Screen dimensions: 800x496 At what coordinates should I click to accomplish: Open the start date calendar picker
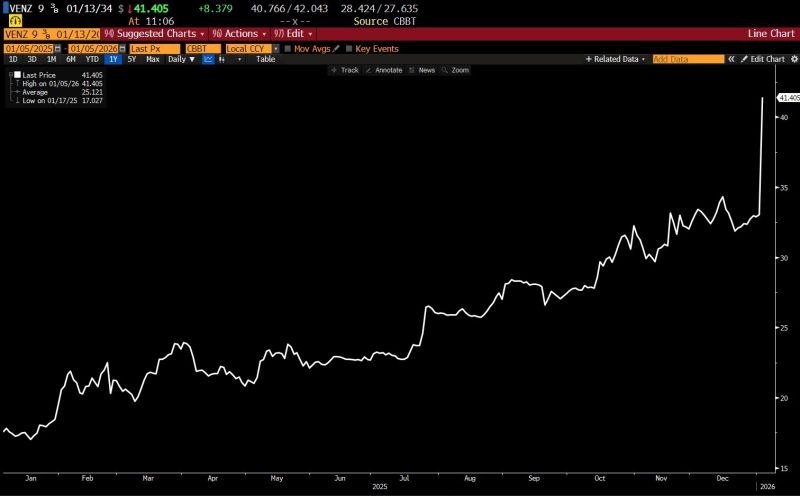point(58,48)
